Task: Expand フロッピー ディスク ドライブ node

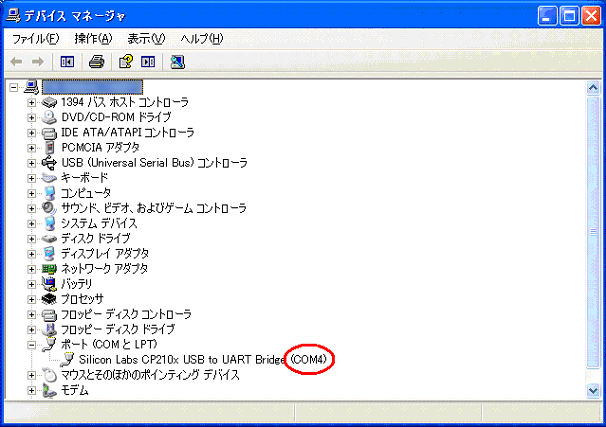Action: (x=32, y=330)
